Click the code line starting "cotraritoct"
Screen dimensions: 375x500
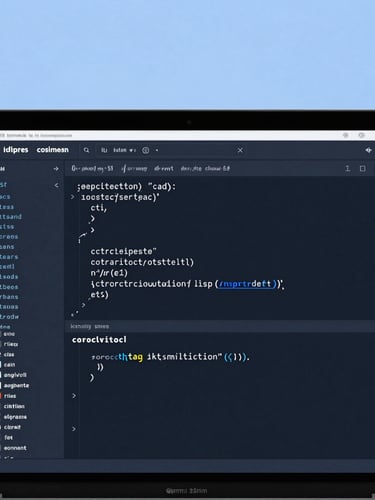[x=142, y=262]
